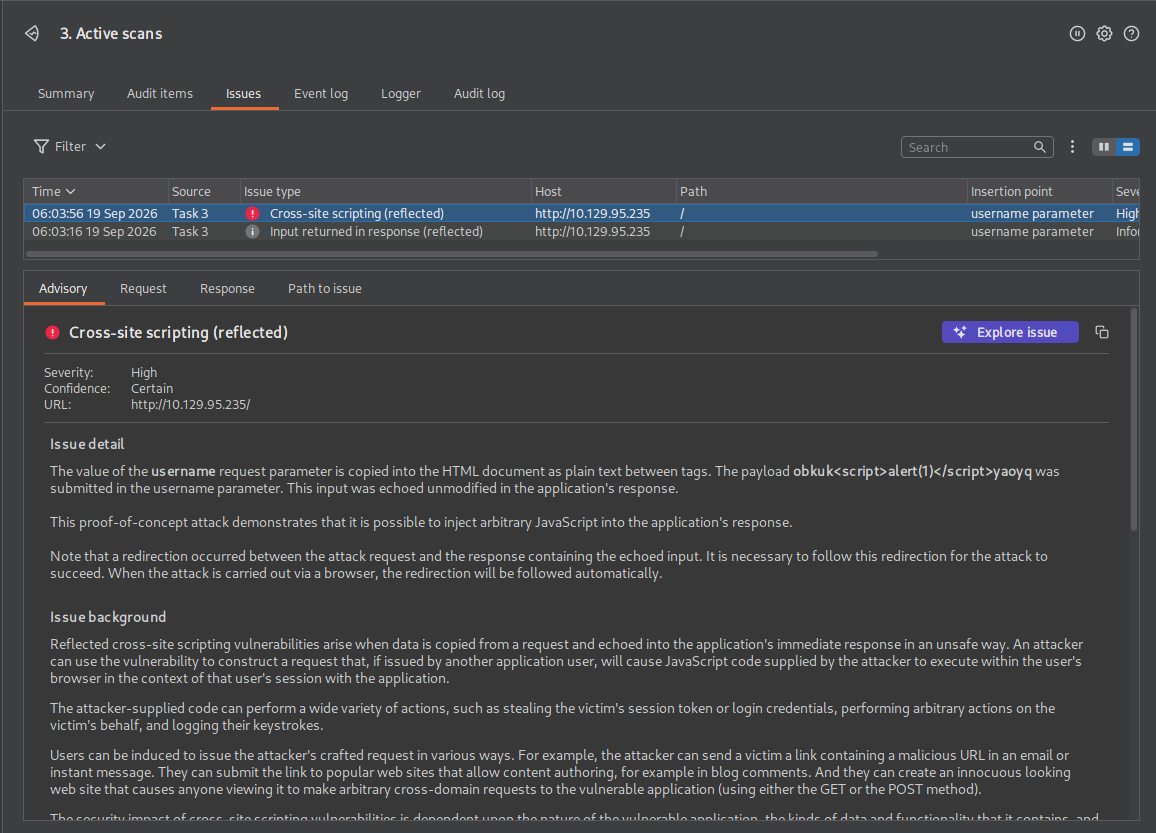1156x833 pixels.
Task: Click the obkuk script payload text
Action: pyautogui.click(x=912, y=471)
